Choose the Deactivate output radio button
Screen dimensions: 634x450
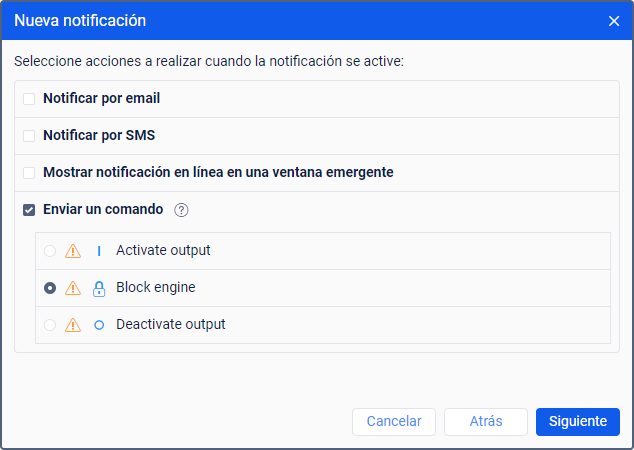pyautogui.click(x=50, y=325)
